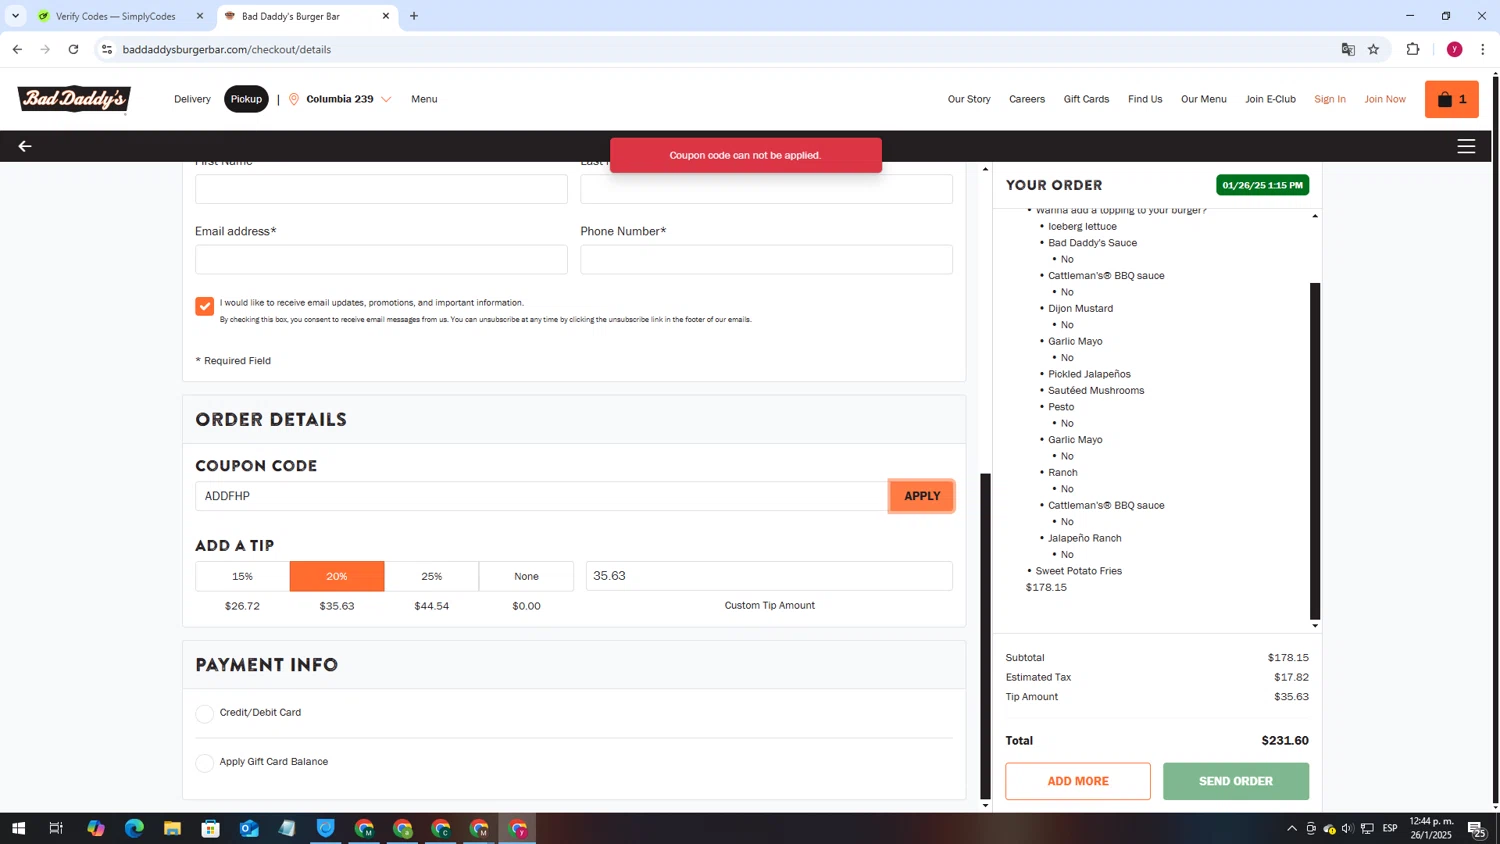Choose the 15% tip option
1500x844 pixels.
point(242,576)
